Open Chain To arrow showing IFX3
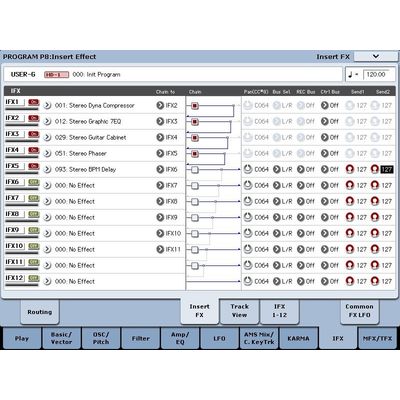Image resolution: width=400 pixels, height=400 pixels. pyautogui.click(x=160, y=121)
